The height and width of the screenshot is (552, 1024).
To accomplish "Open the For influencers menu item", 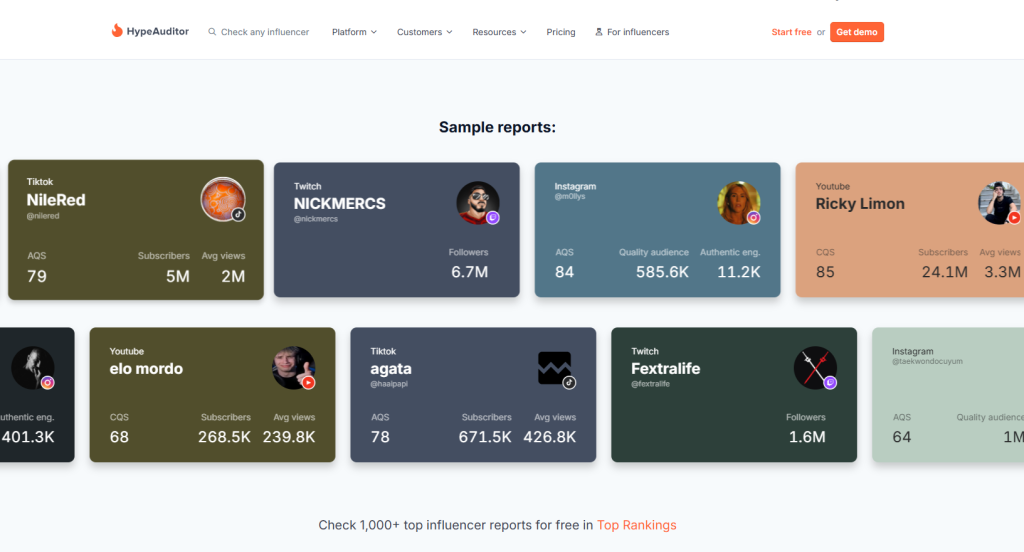I will [637, 32].
